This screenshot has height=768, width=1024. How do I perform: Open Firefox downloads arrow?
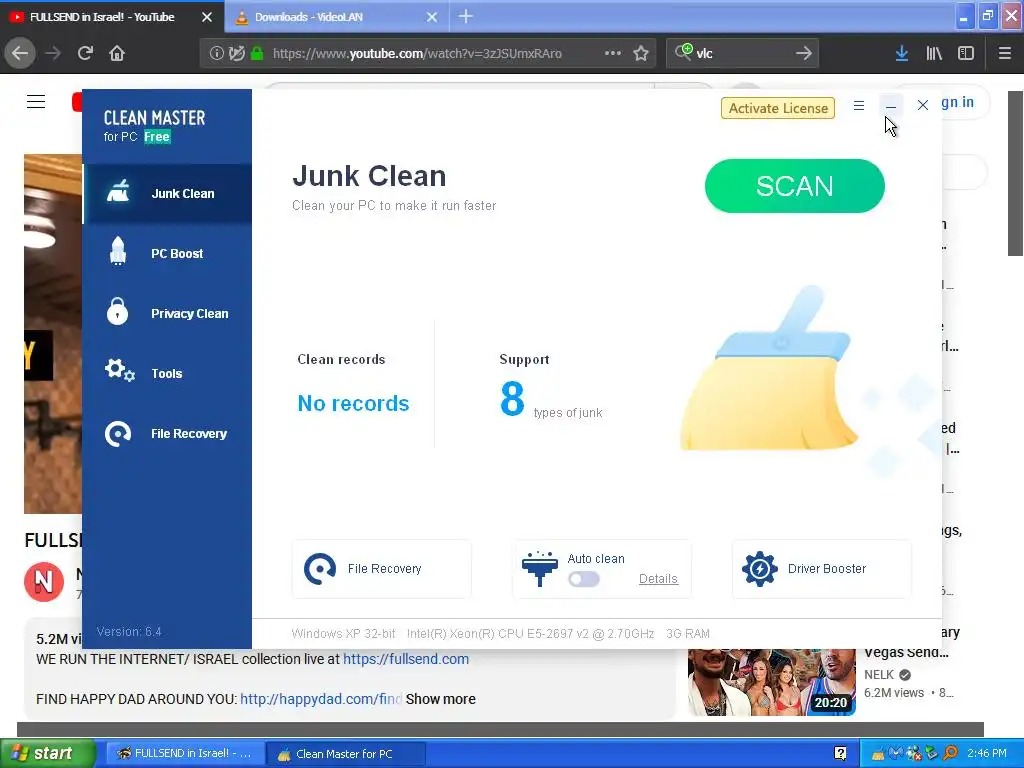902,54
